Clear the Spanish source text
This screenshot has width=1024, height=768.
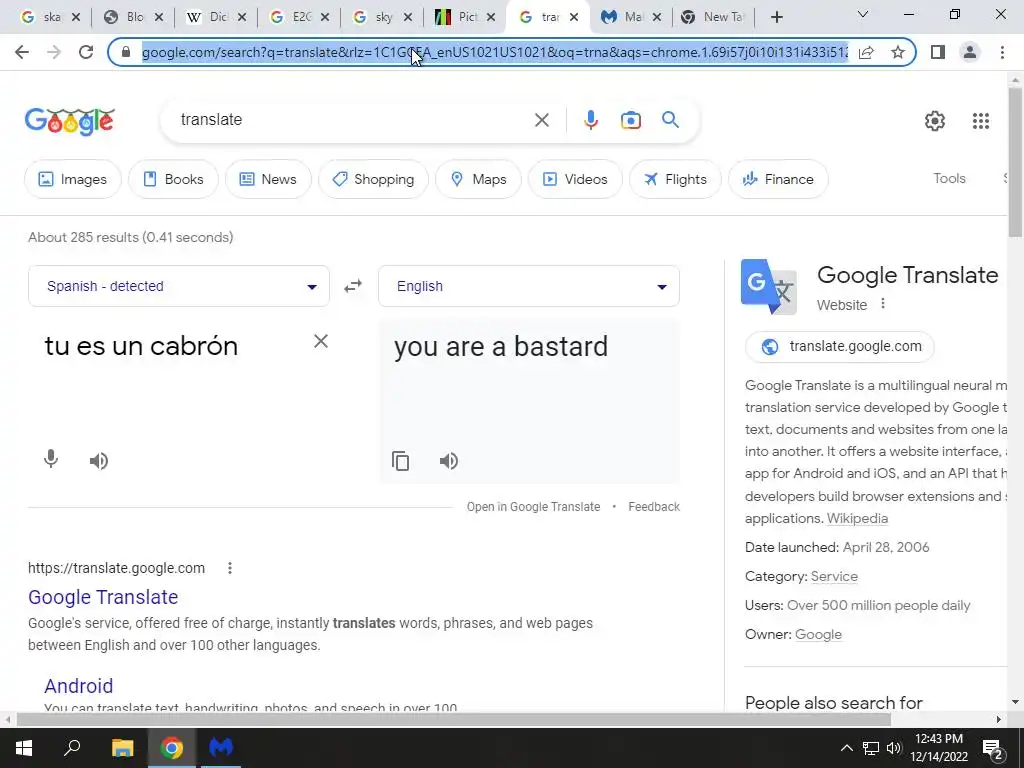coord(321,341)
